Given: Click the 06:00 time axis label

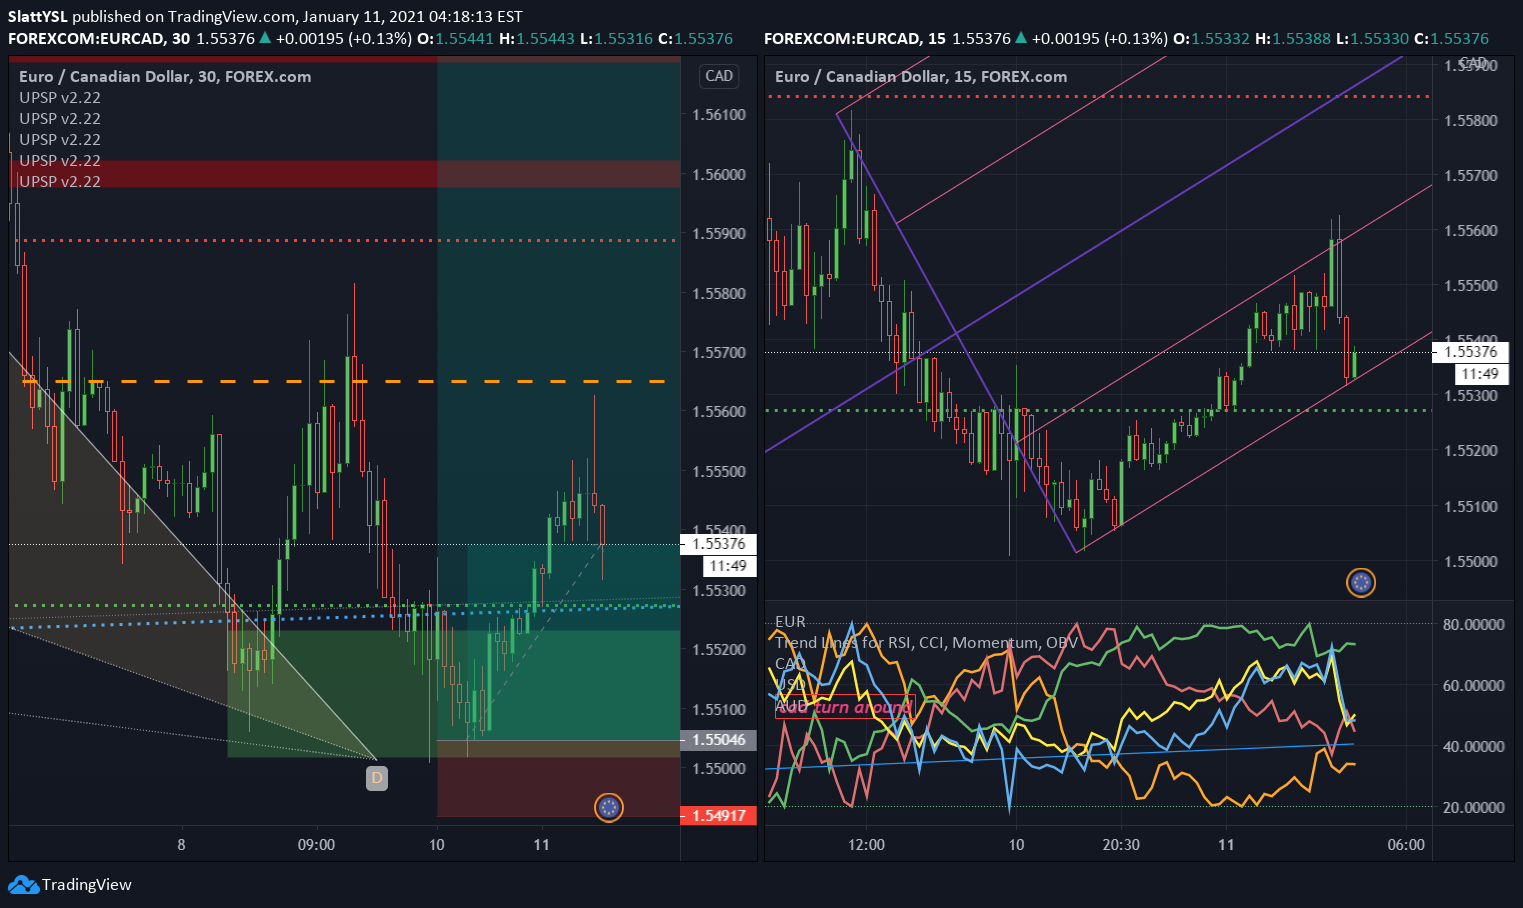Looking at the screenshot, I should [1406, 845].
